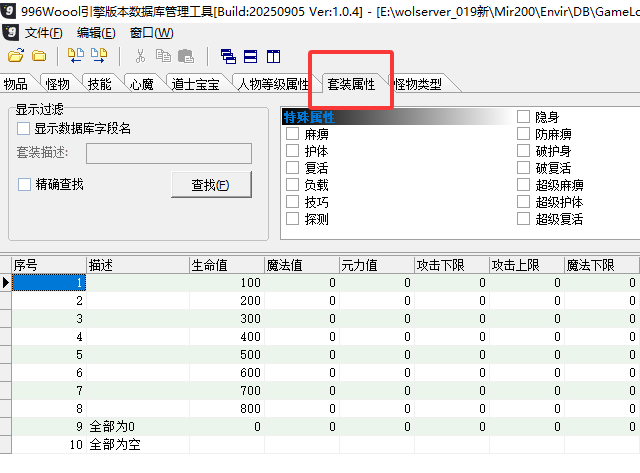Open the 文件(F) menu
Image resolution: width=640 pixels, height=473 pixels.
coord(43,32)
